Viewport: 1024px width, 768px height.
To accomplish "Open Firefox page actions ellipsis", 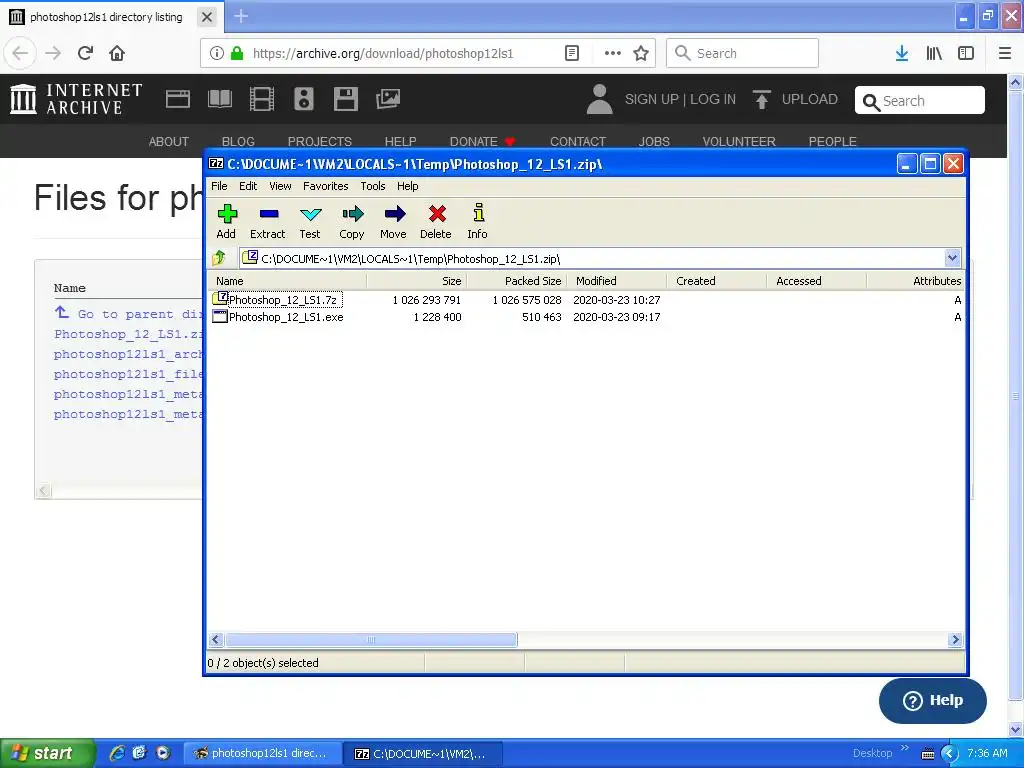I will [x=613, y=53].
